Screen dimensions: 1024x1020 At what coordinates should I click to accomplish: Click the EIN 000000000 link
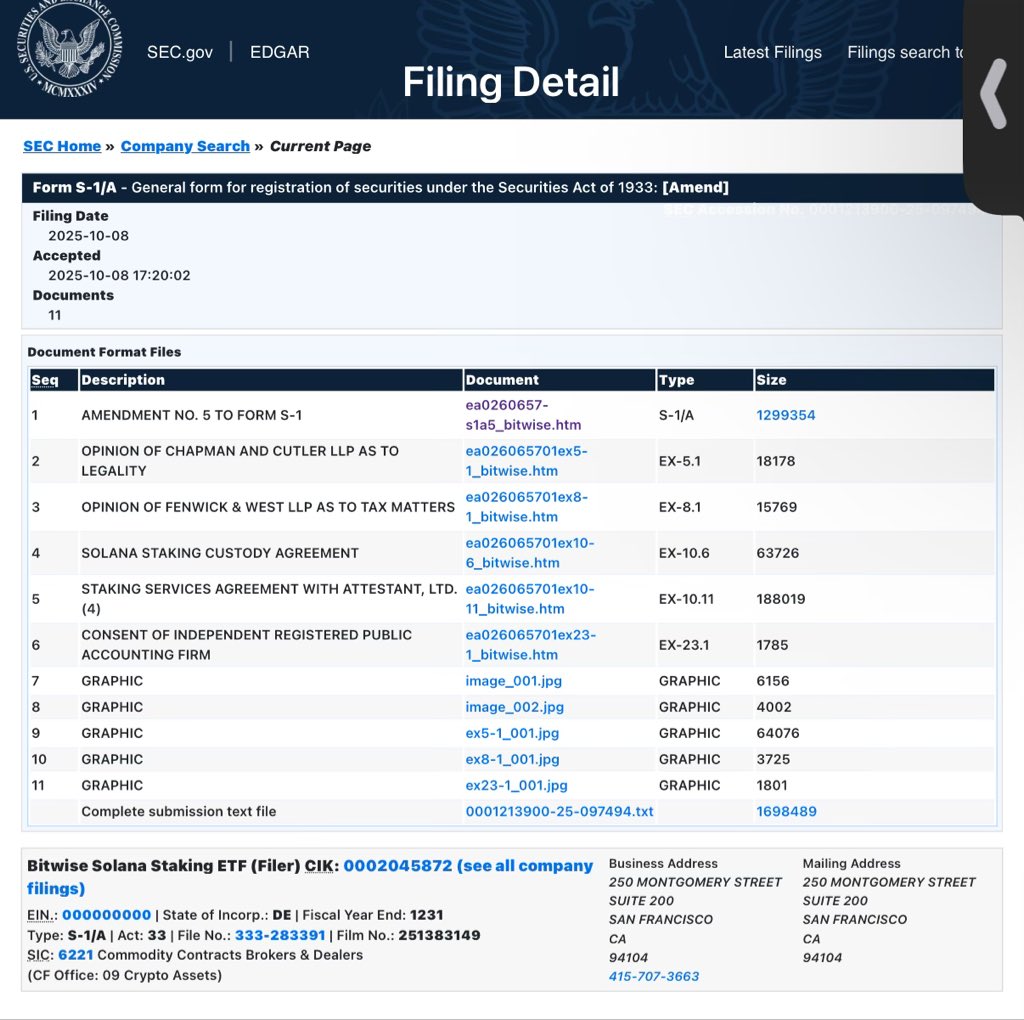(x=106, y=916)
